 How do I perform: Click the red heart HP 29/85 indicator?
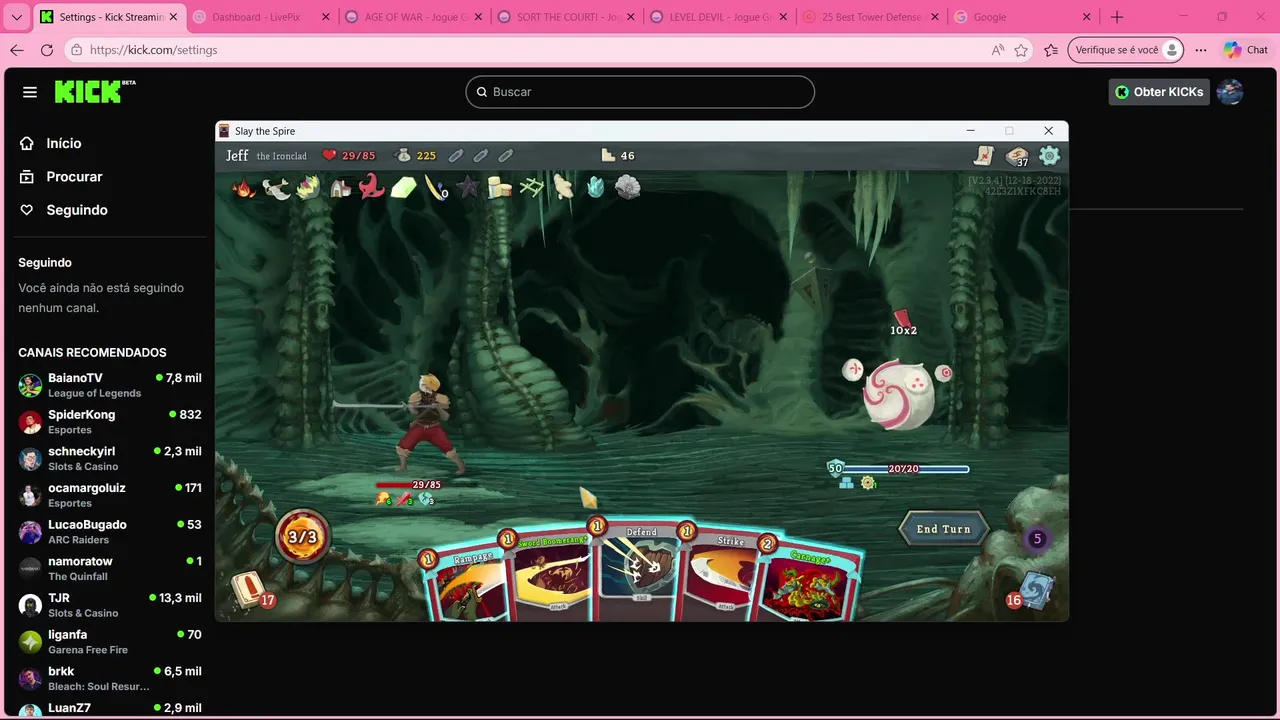click(x=349, y=156)
